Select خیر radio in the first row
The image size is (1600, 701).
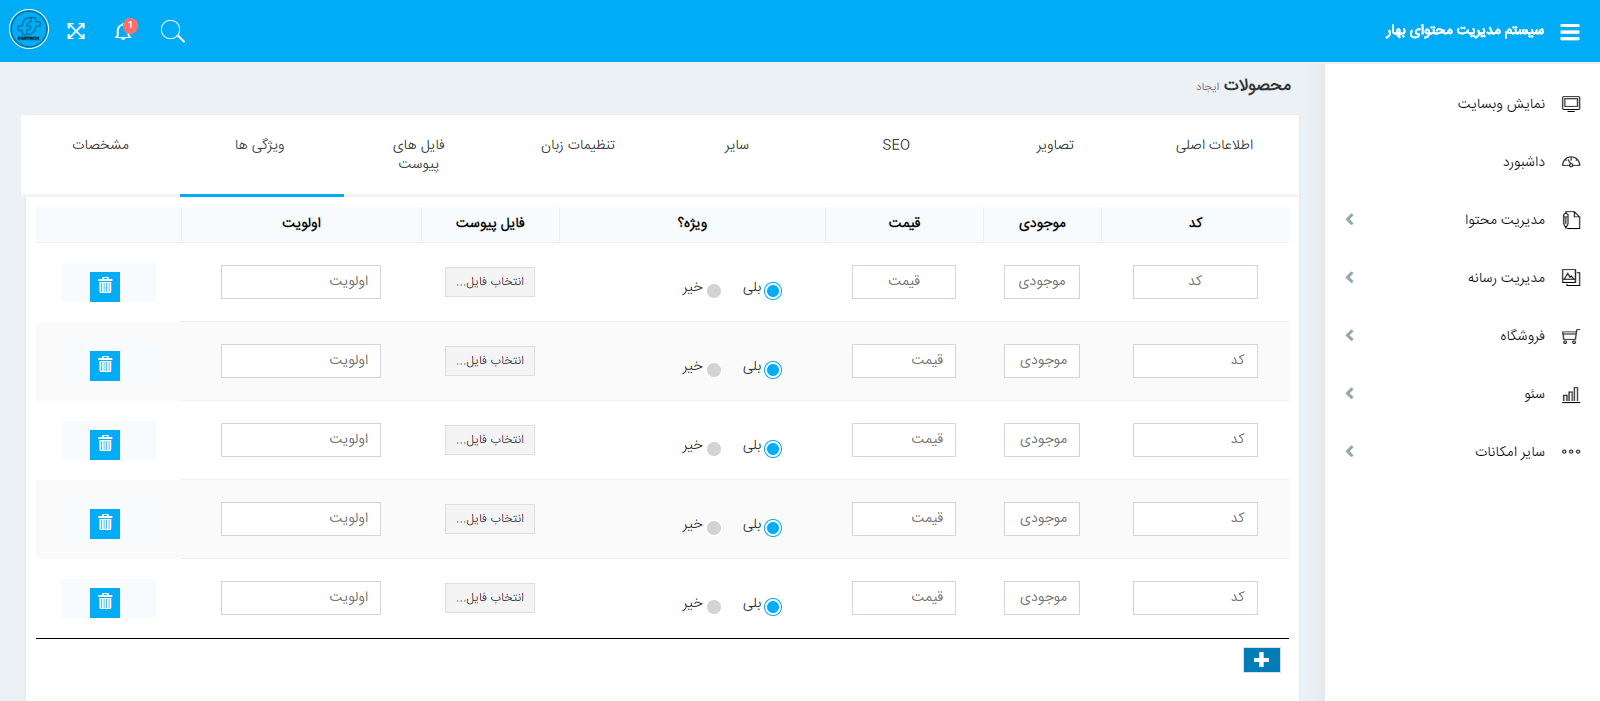click(714, 291)
